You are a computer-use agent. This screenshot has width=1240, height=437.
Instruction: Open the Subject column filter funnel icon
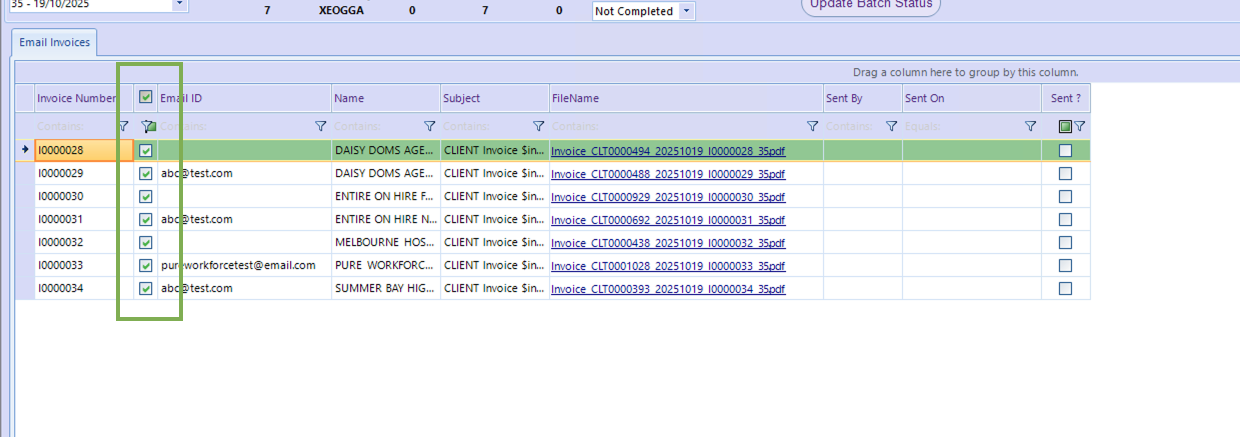(x=539, y=127)
